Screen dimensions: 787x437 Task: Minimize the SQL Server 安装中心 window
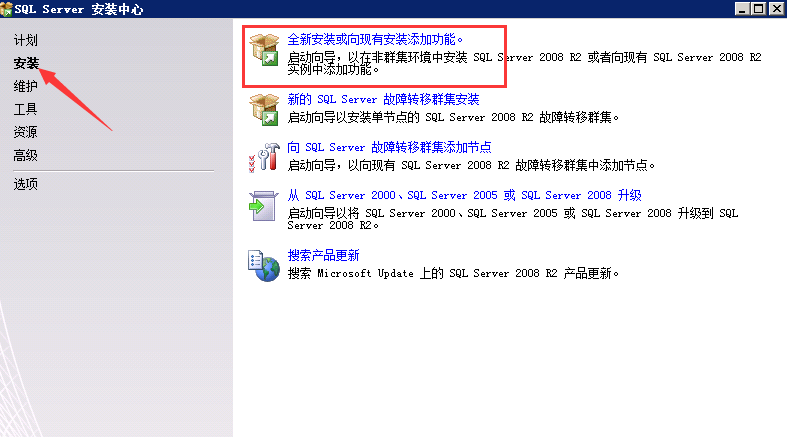point(743,9)
